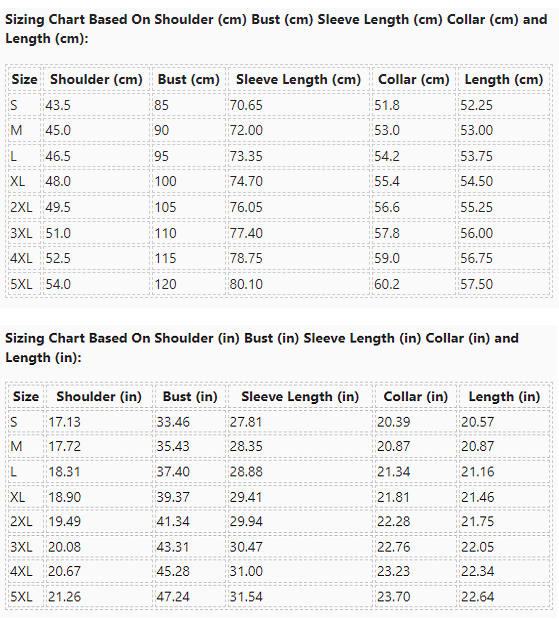Select the 17.13 shoulder inch value
Image resolution: width=559 pixels, height=620 pixels.
pyautogui.click(x=64, y=422)
